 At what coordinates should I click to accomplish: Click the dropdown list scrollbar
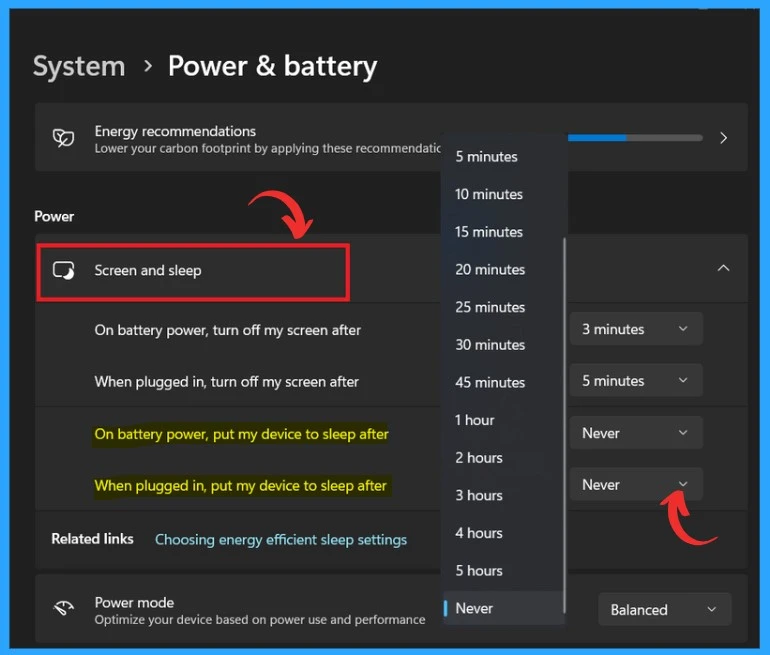(x=565, y=425)
